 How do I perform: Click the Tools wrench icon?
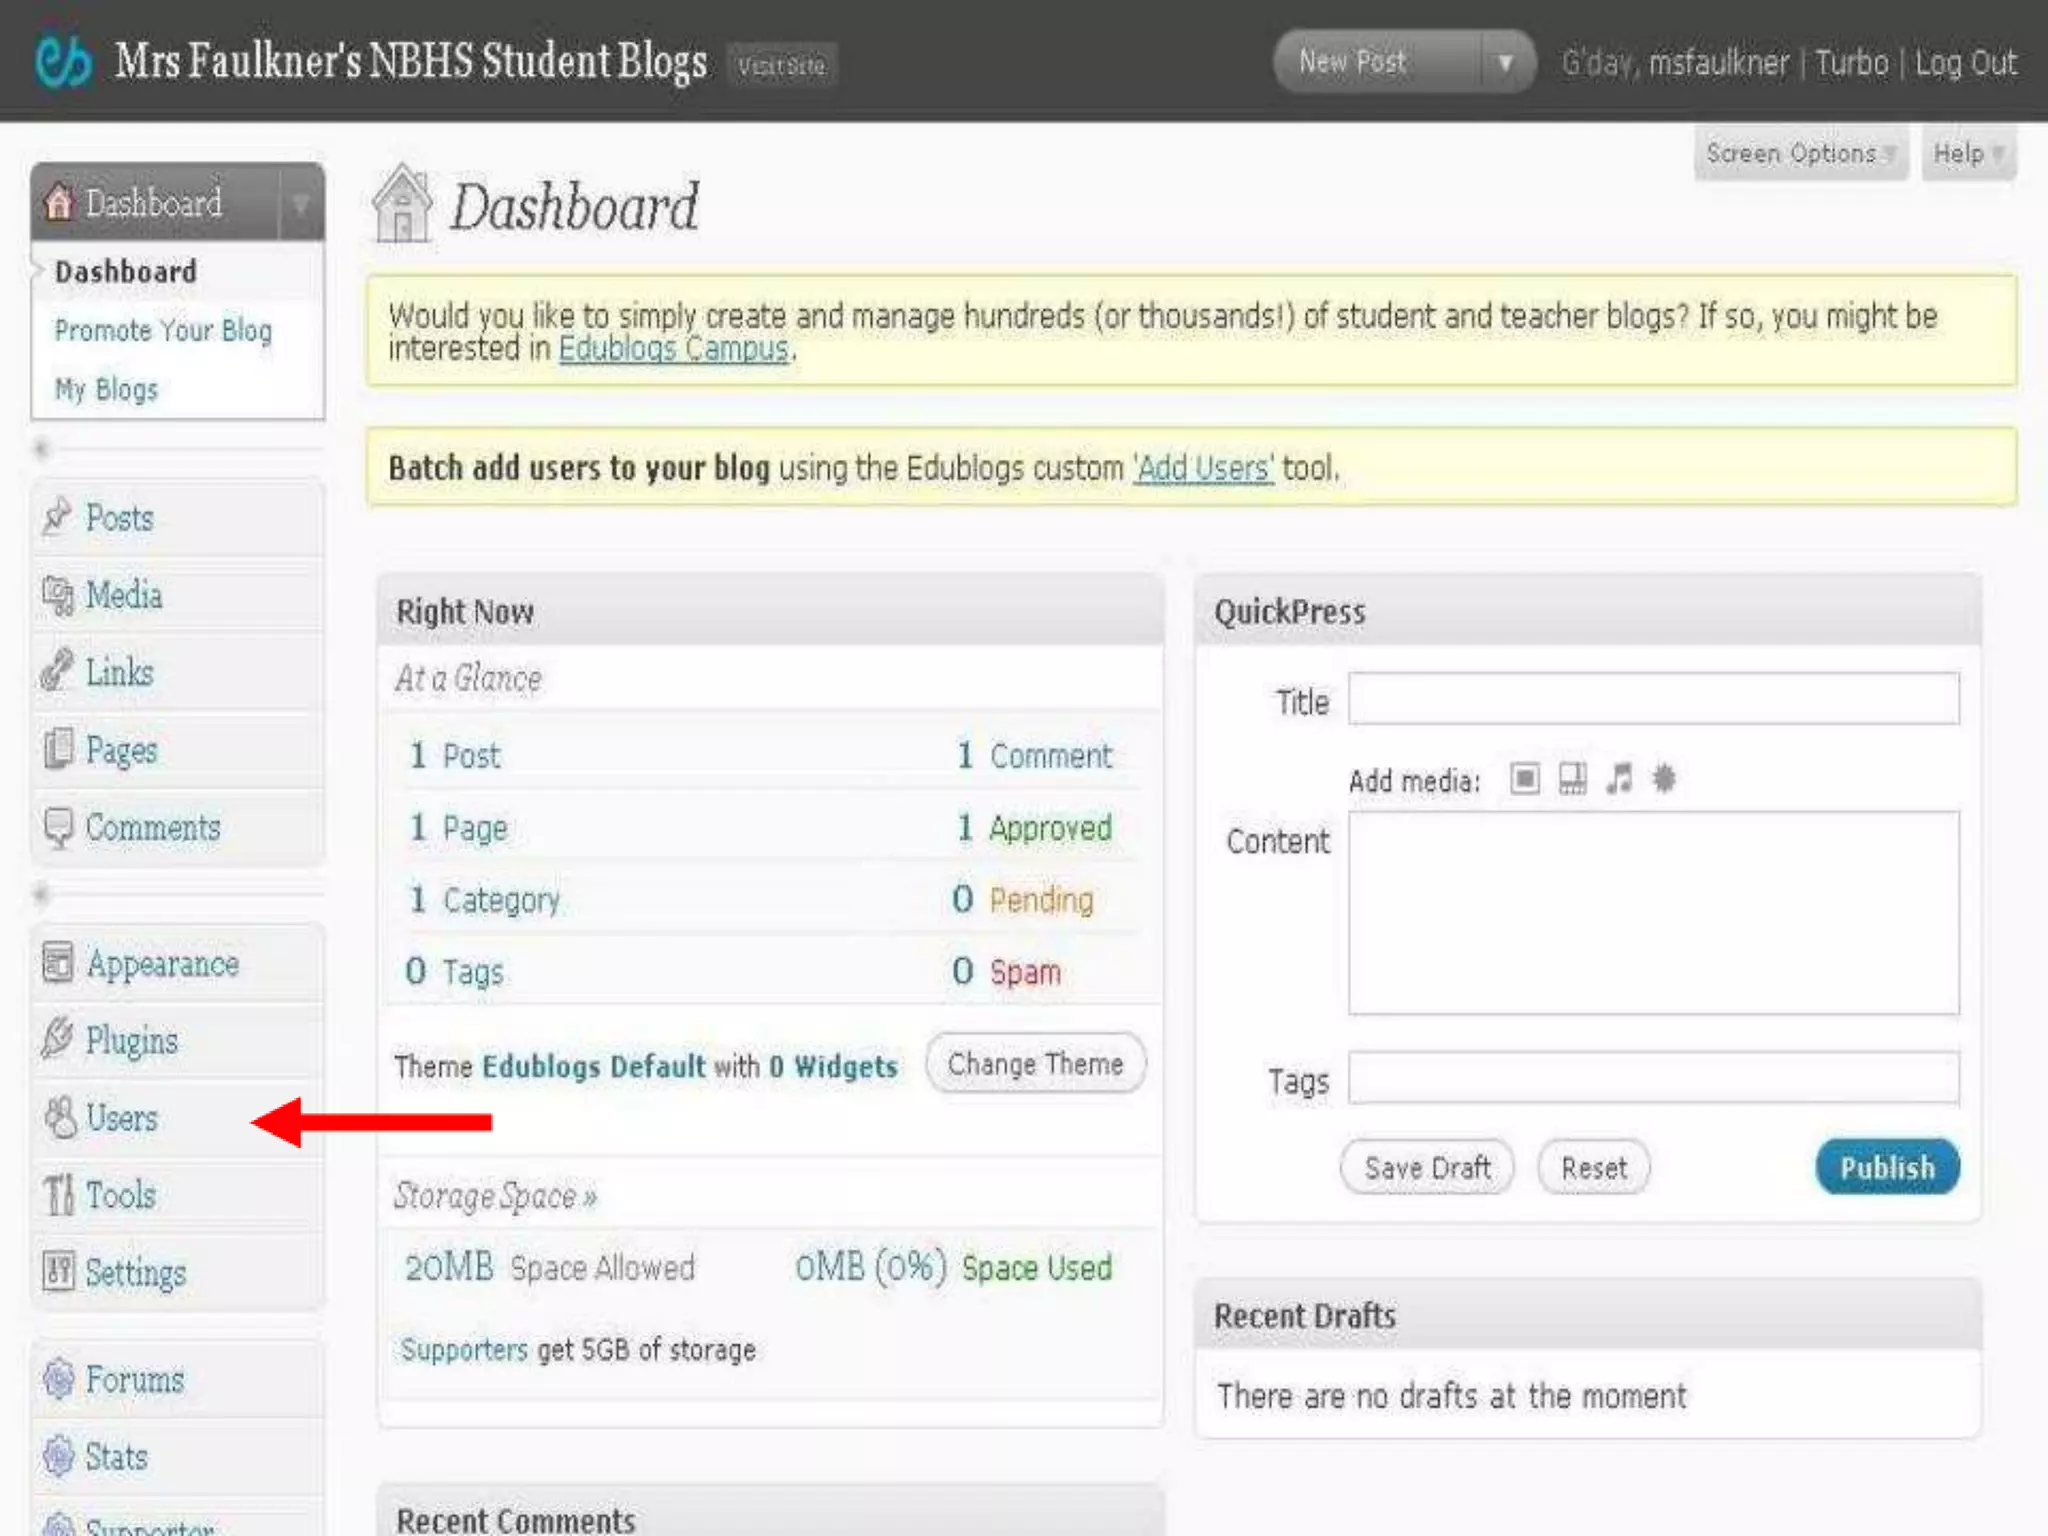point(58,1195)
